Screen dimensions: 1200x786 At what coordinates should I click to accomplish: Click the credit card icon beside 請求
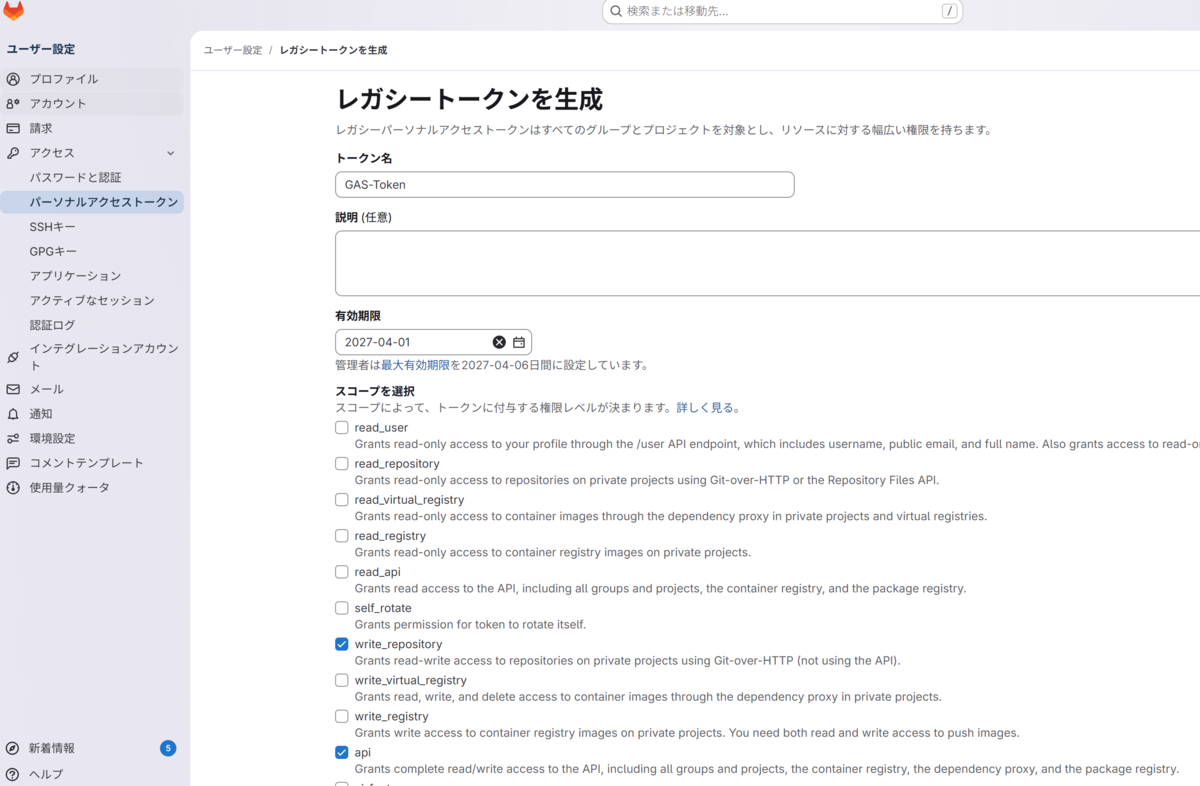tap(13, 128)
